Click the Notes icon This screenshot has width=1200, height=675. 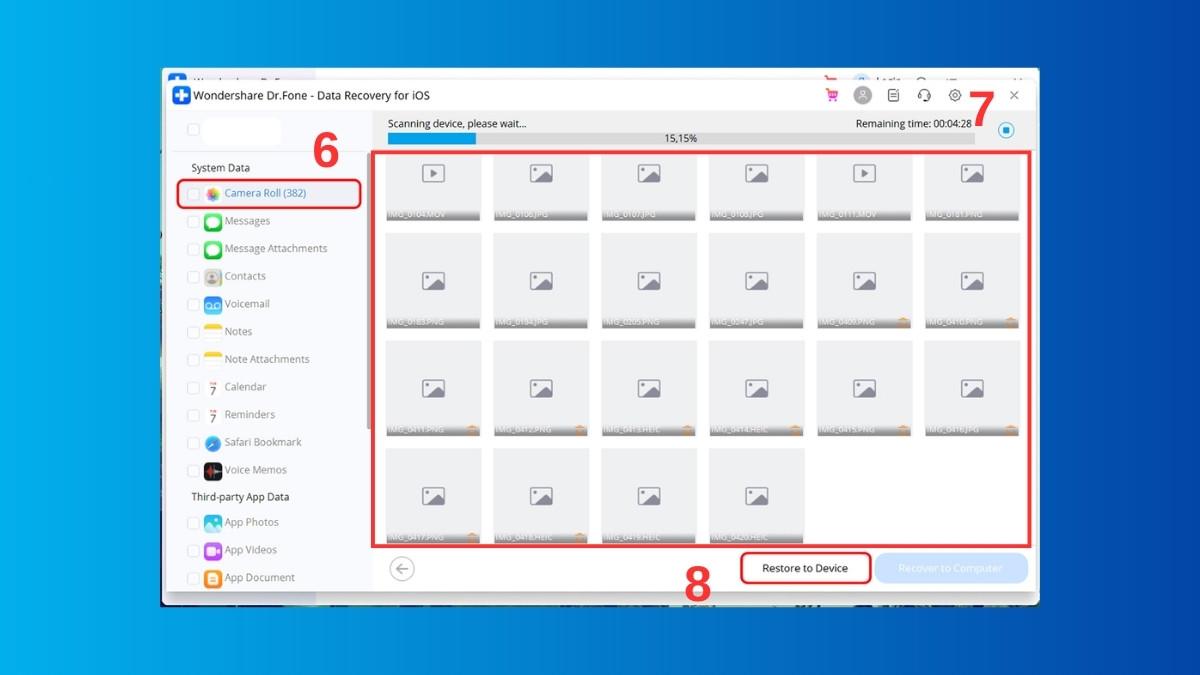tap(213, 332)
